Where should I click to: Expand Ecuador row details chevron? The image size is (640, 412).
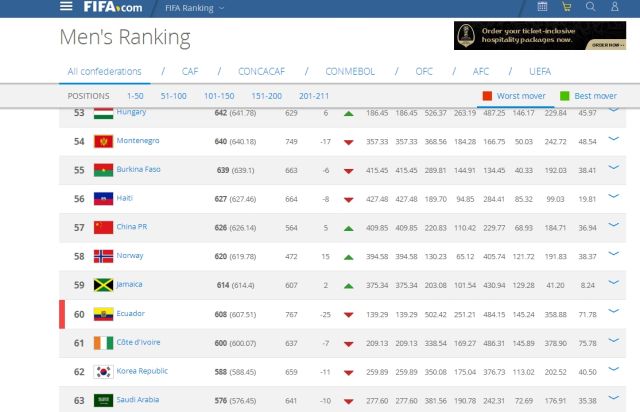click(614, 314)
